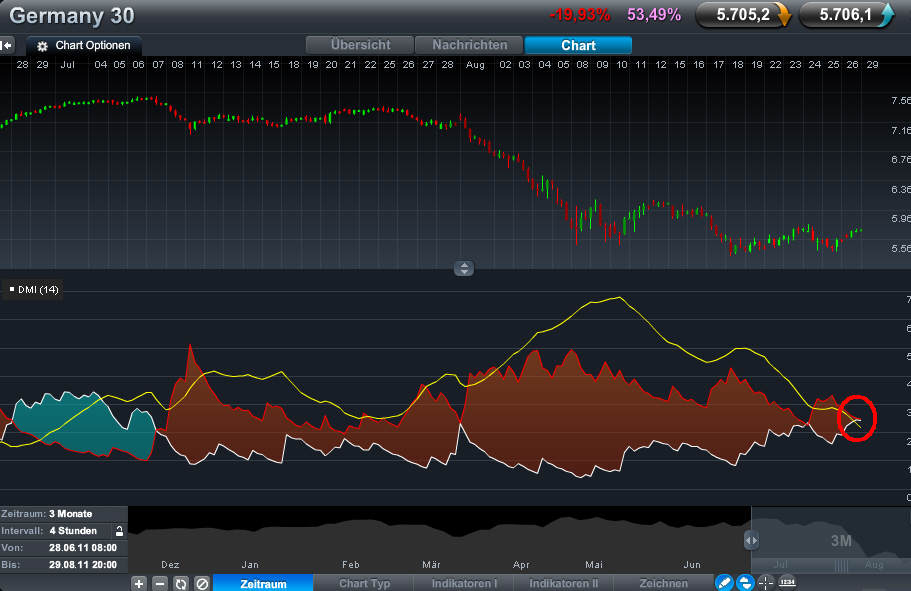The width and height of the screenshot is (911, 591).
Task: Switch to the Übersicht tab
Action: (x=360, y=45)
